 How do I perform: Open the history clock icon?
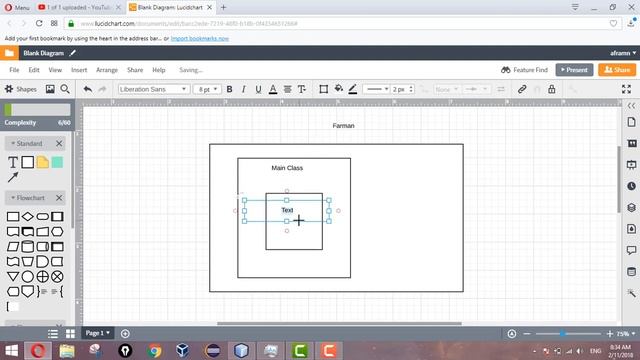[x=631, y=186]
